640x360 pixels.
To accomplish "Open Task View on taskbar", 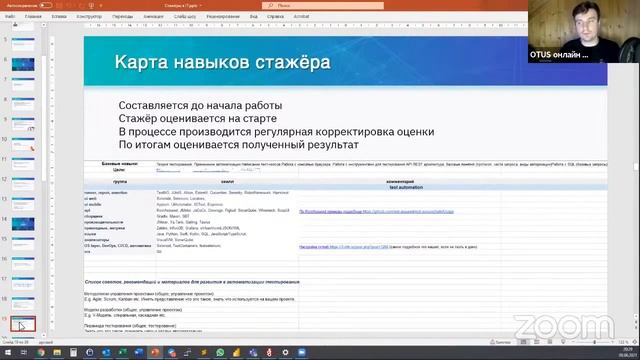I will 24,353.
